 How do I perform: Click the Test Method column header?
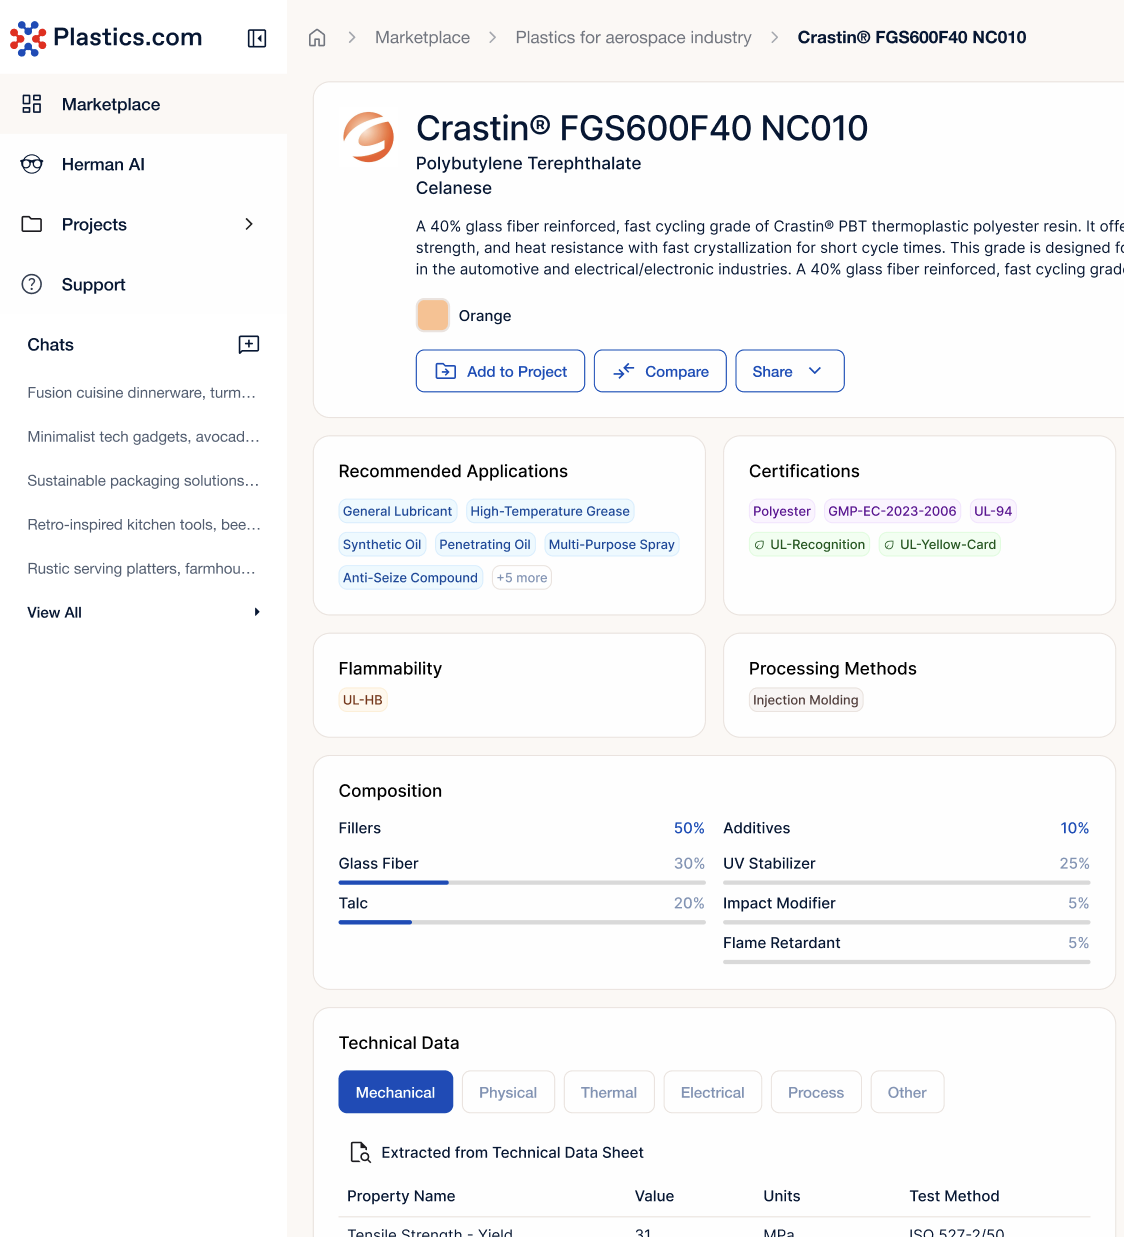tap(954, 1196)
